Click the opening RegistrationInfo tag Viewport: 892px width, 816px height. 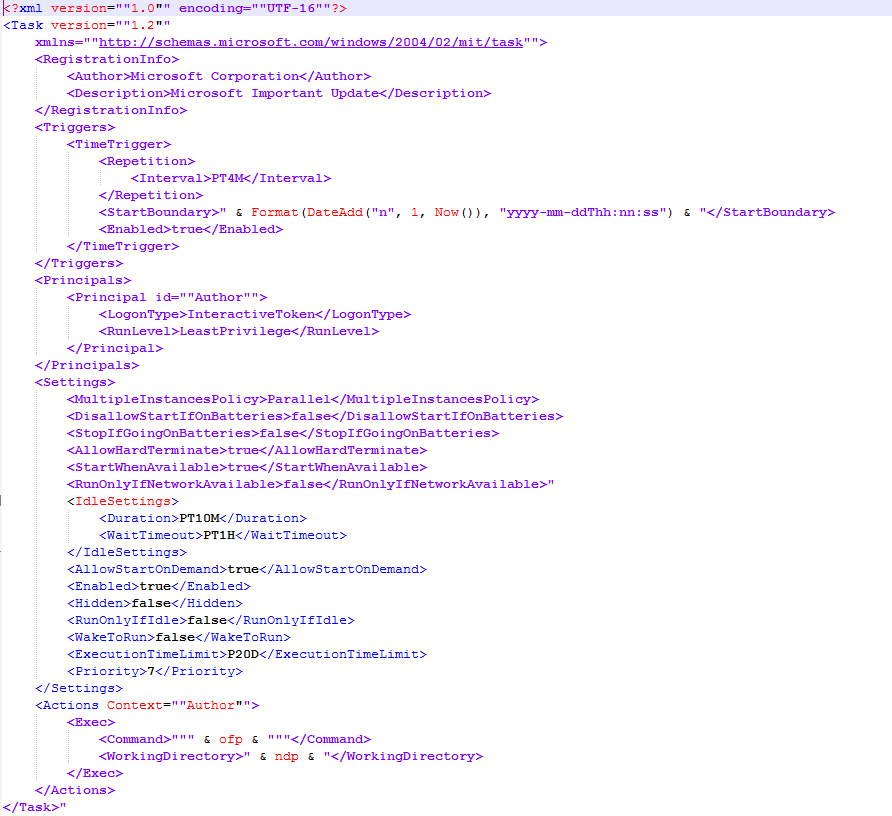point(107,59)
